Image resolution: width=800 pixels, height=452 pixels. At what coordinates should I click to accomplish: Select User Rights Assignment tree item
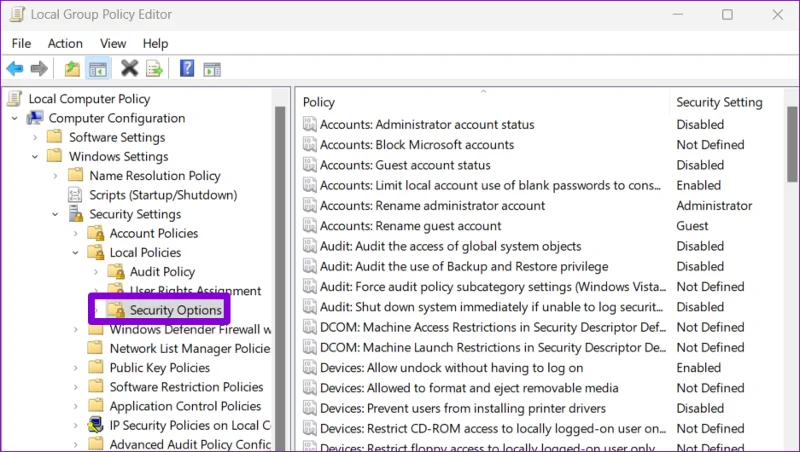195,291
